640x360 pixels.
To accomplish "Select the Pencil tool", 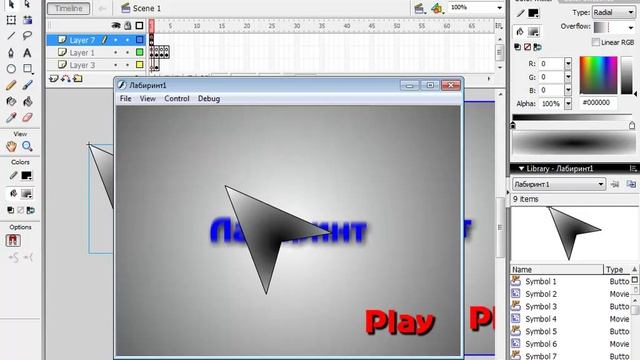I will [x=11, y=85].
